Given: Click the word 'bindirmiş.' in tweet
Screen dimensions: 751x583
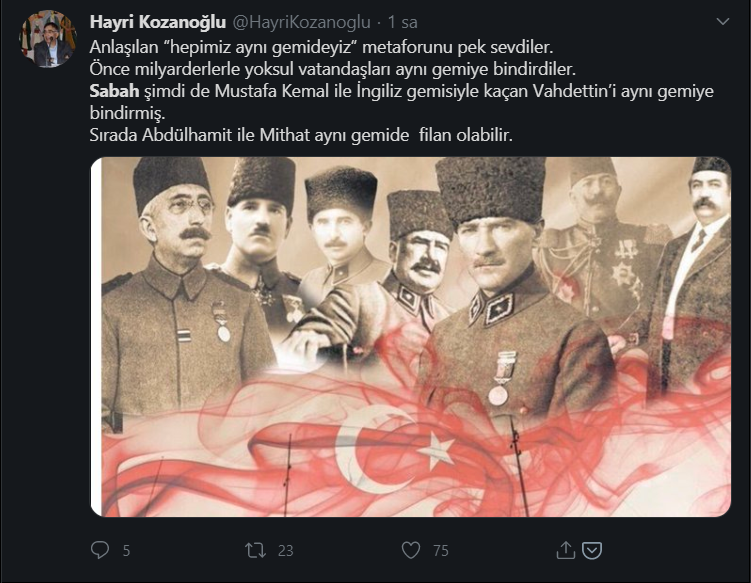Looking at the screenshot, I should coord(127,113).
